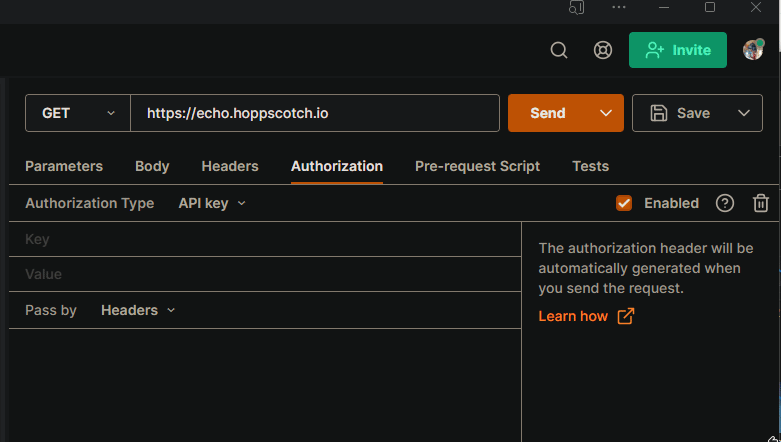
Task: Open the Tests tab
Action: [x=590, y=166]
